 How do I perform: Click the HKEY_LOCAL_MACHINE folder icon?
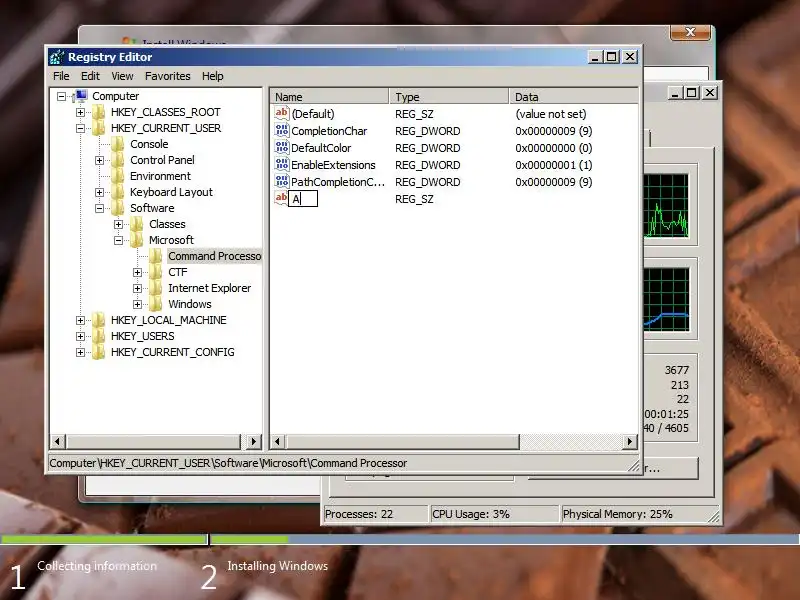(98, 320)
